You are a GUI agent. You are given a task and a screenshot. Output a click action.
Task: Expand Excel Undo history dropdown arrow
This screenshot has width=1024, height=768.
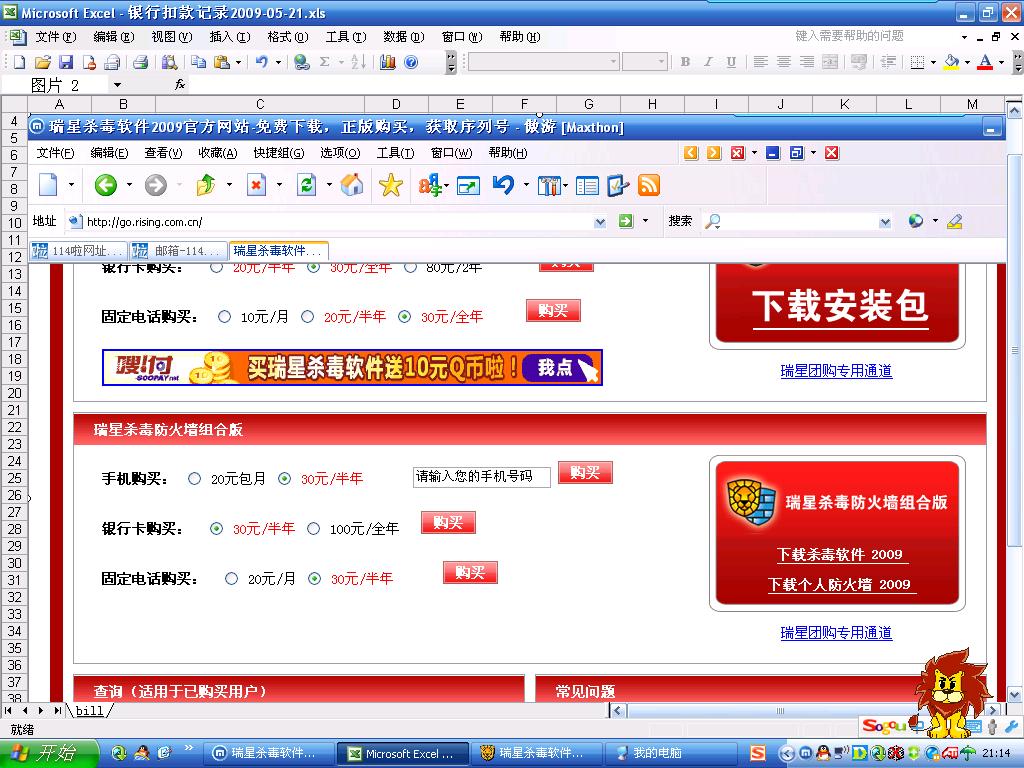(278, 62)
